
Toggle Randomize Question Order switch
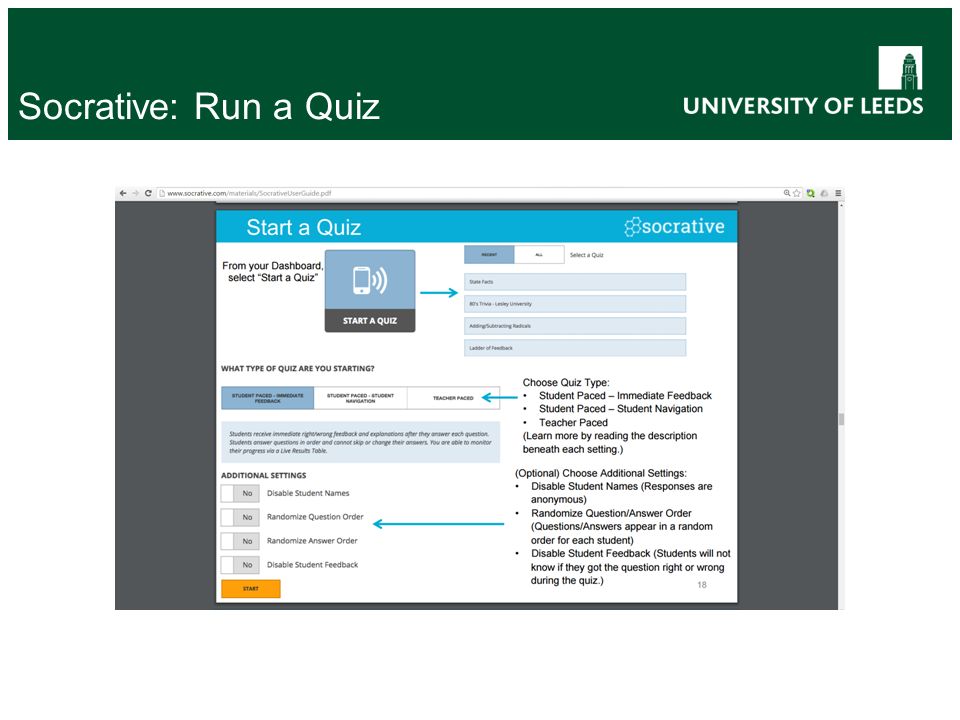point(240,517)
